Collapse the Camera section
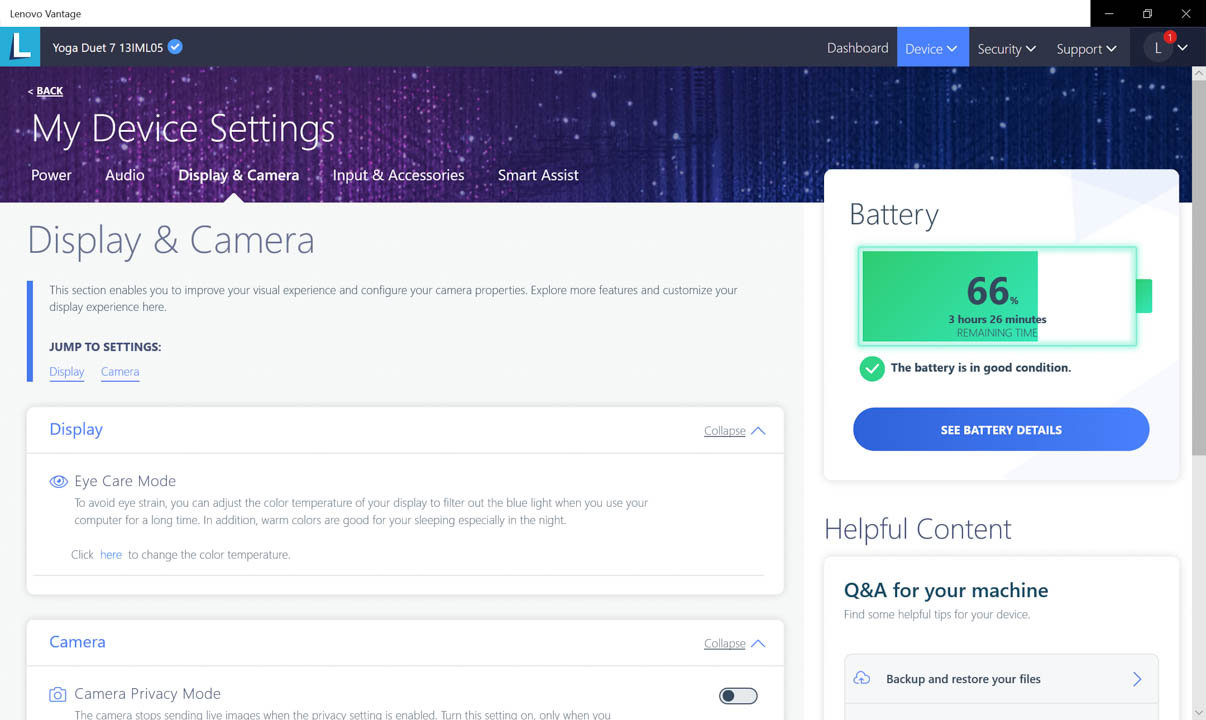Image resolution: width=1206 pixels, height=720 pixels. pos(734,643)
